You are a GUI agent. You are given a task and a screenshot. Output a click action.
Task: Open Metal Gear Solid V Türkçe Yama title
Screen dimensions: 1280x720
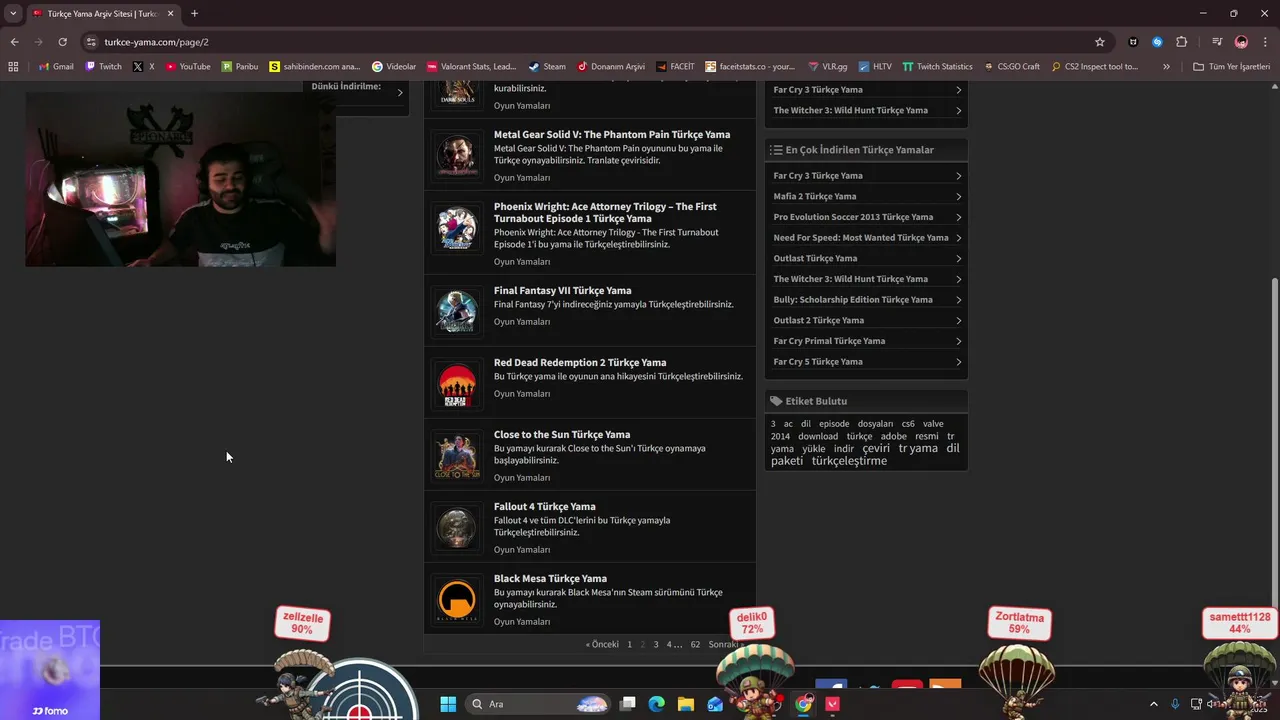click(x=612, y=134)
